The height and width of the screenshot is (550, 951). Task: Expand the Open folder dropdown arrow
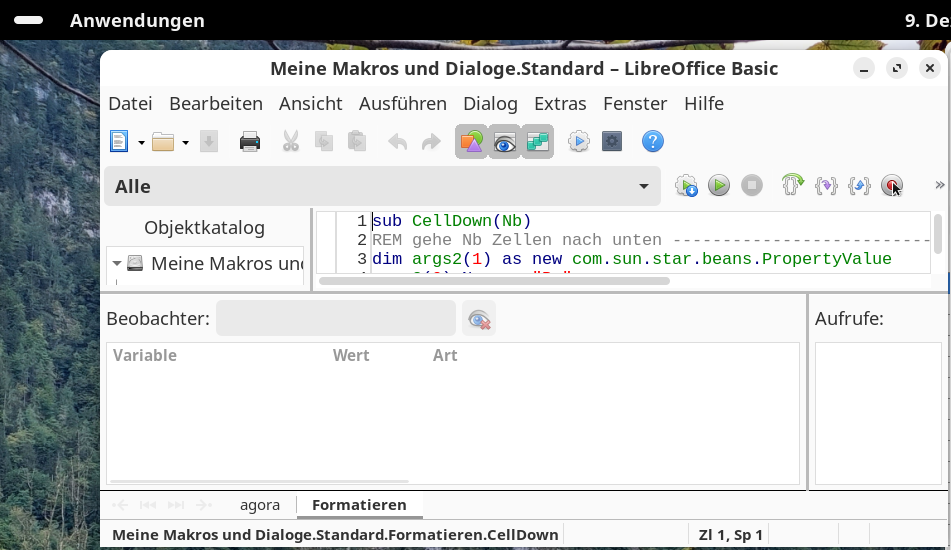[186, 143]
